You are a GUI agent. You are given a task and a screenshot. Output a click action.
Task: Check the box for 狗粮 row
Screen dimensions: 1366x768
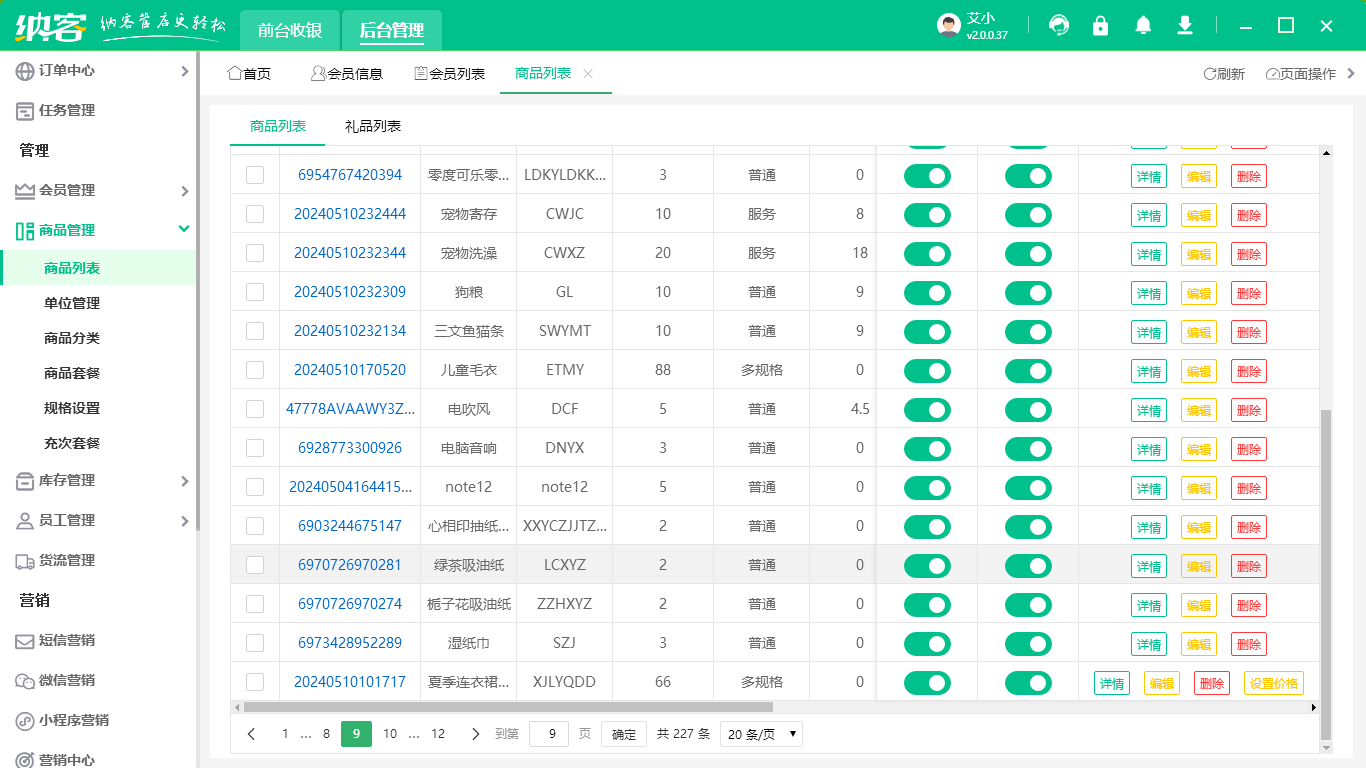click(x=255, y=292)
